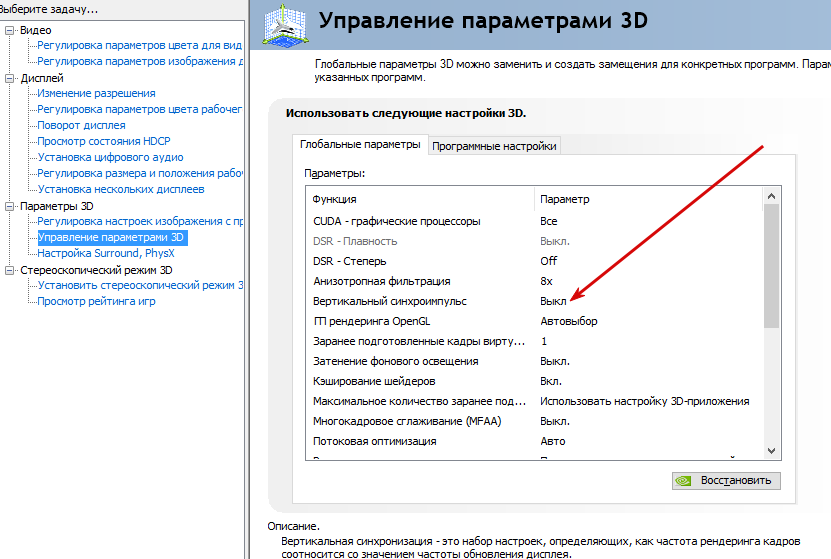
Task: Open Вертикальный синхроимпульс value Выкл
Action: [554, 301]
